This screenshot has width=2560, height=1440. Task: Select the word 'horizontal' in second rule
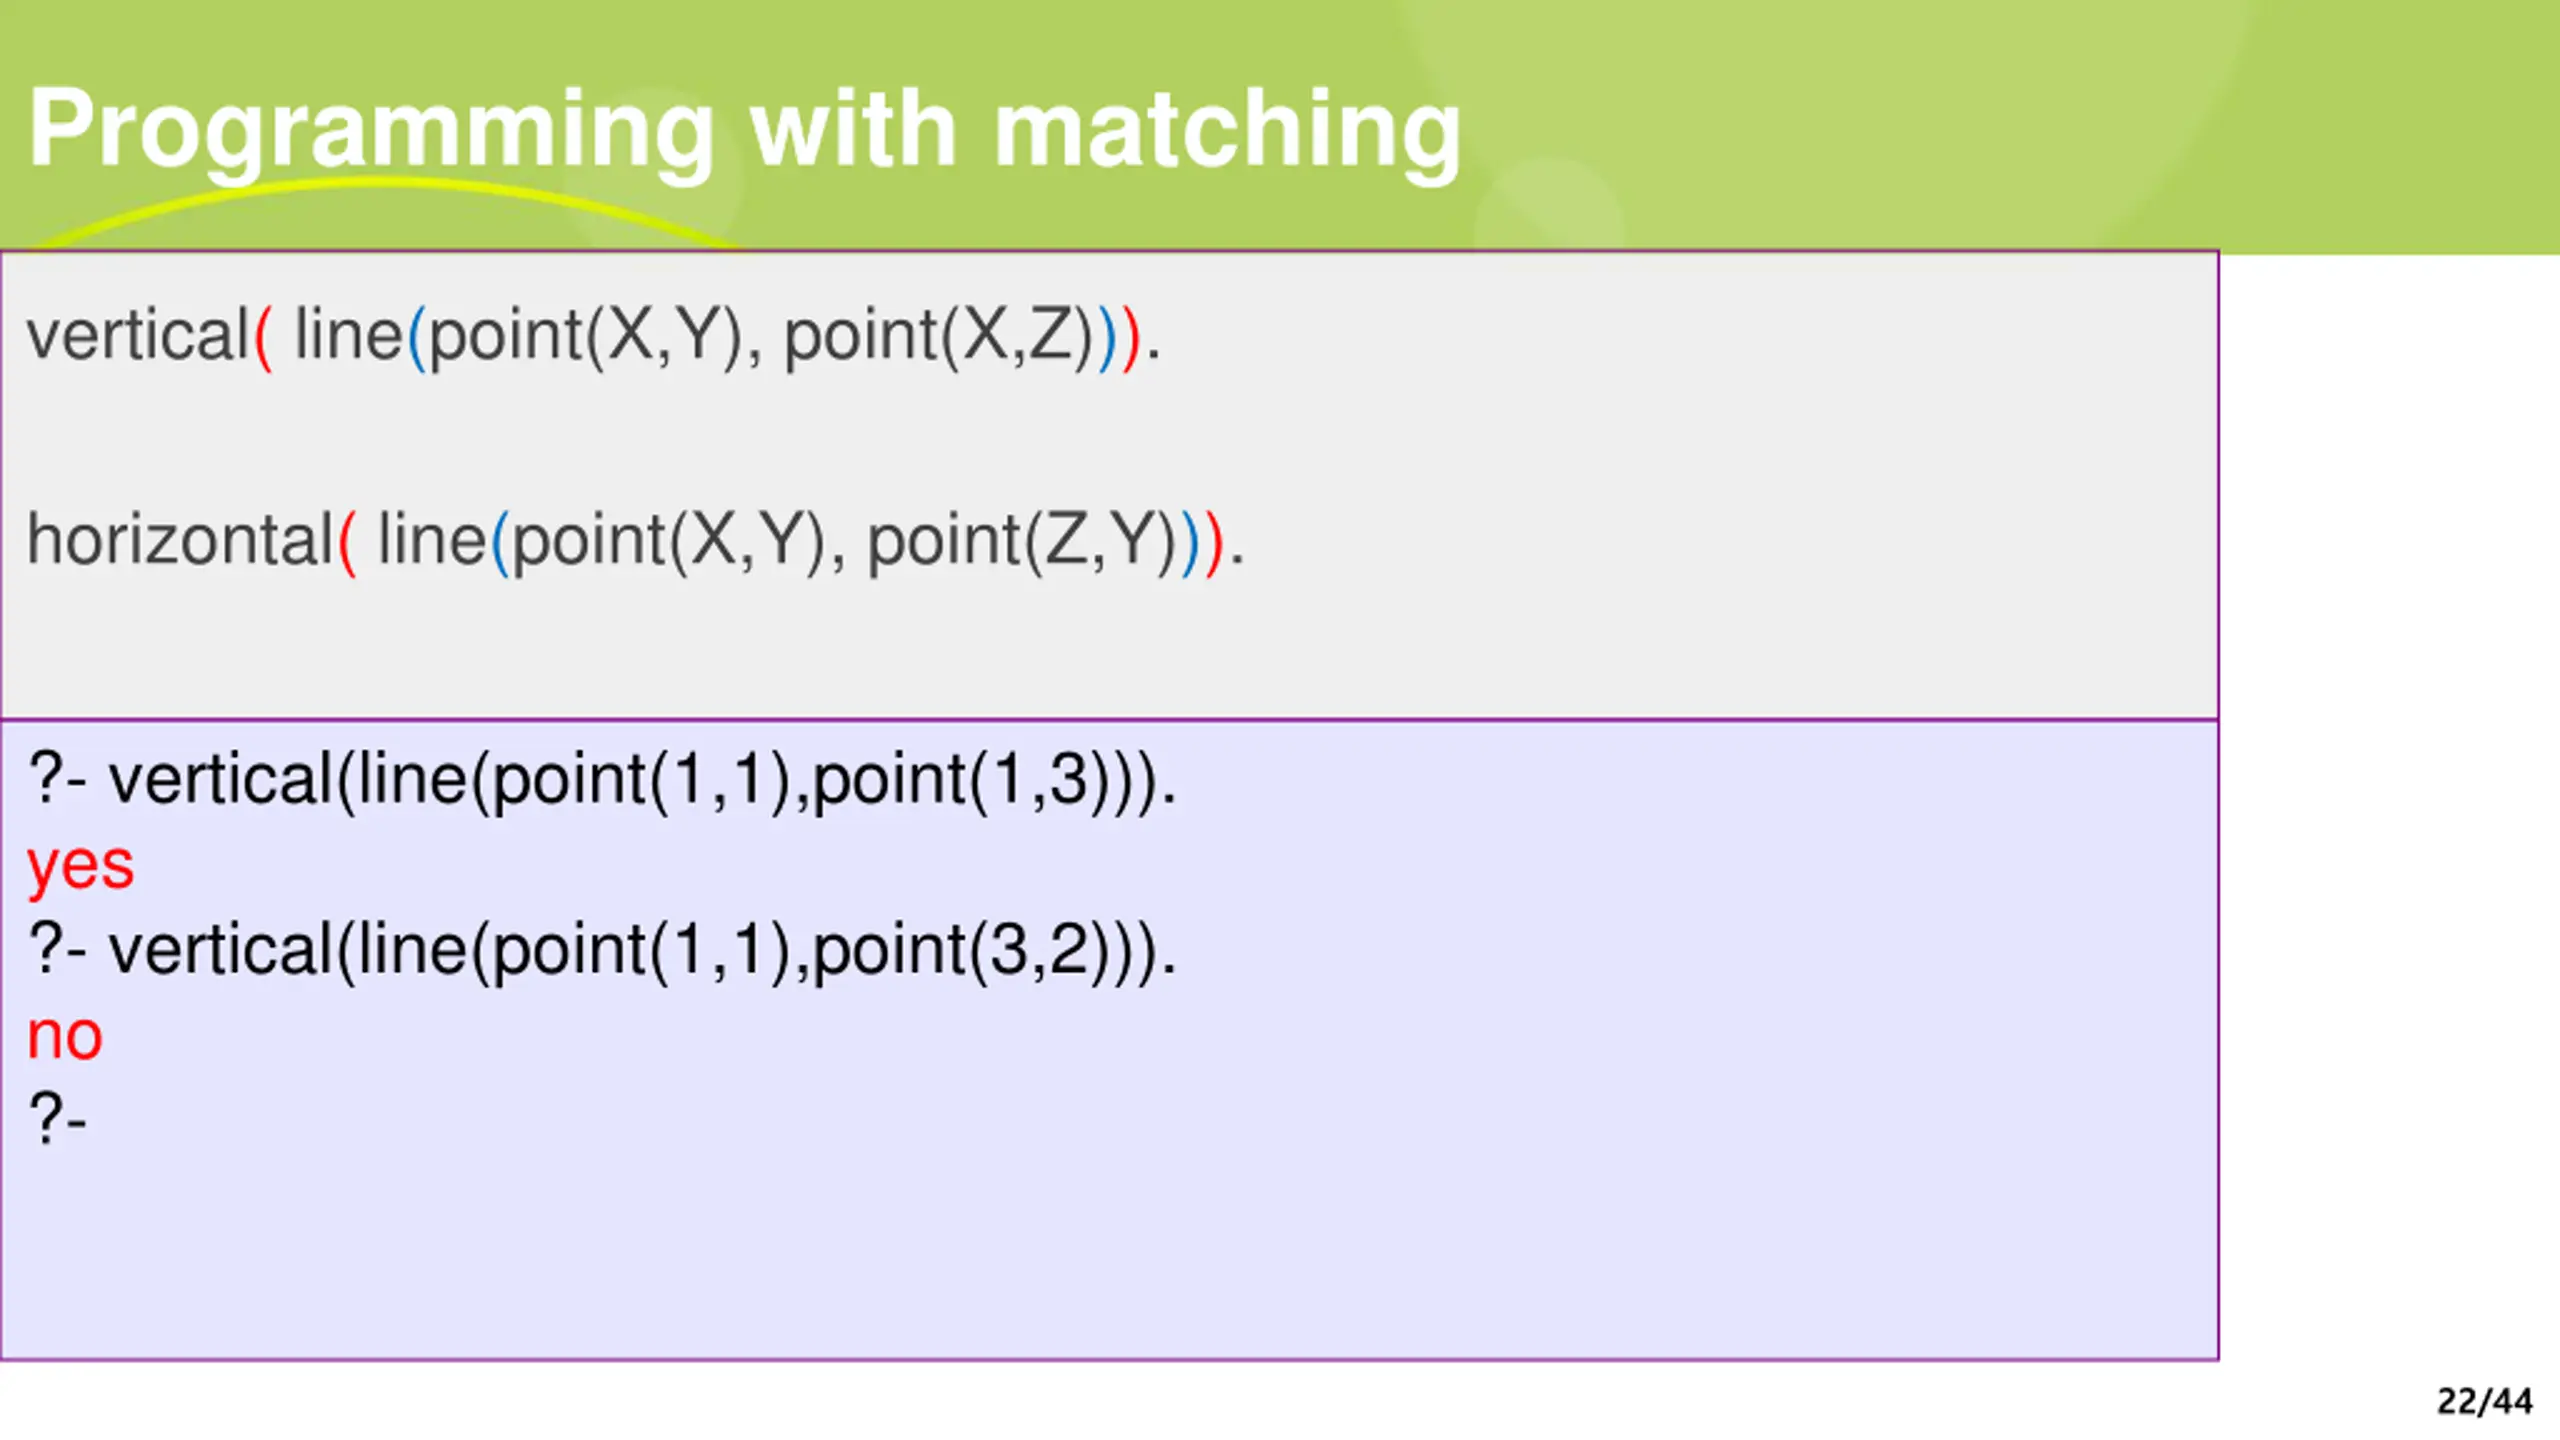(180, 540)
